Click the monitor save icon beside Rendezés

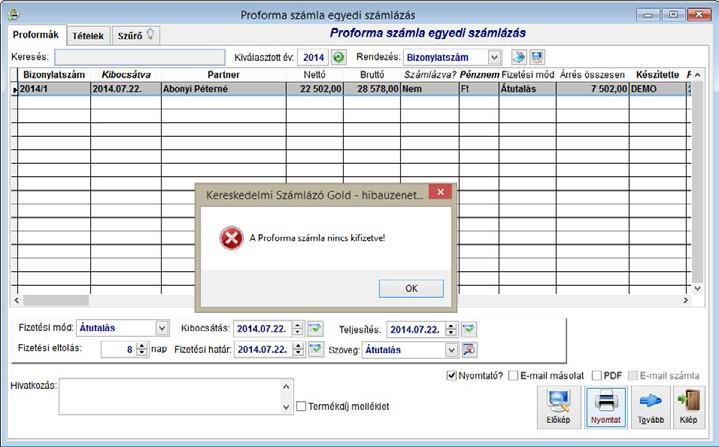(x=537, y=57)
